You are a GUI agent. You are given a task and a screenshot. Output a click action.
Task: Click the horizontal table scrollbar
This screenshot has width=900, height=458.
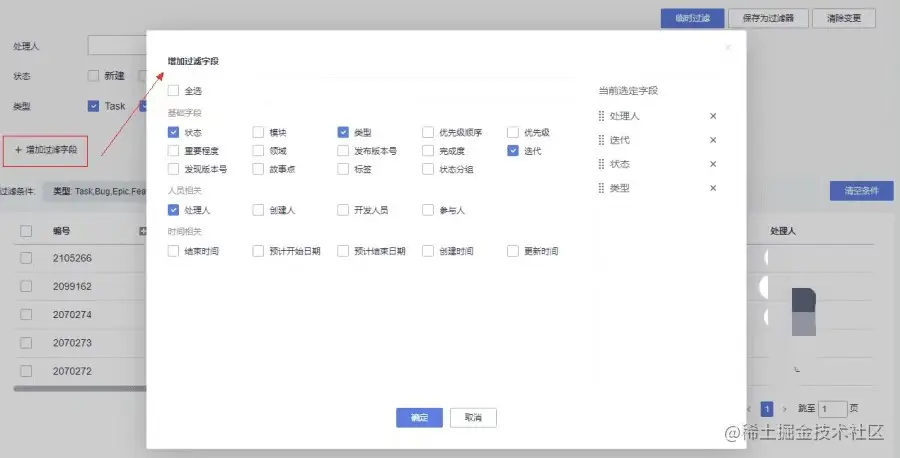coord(80,389)
